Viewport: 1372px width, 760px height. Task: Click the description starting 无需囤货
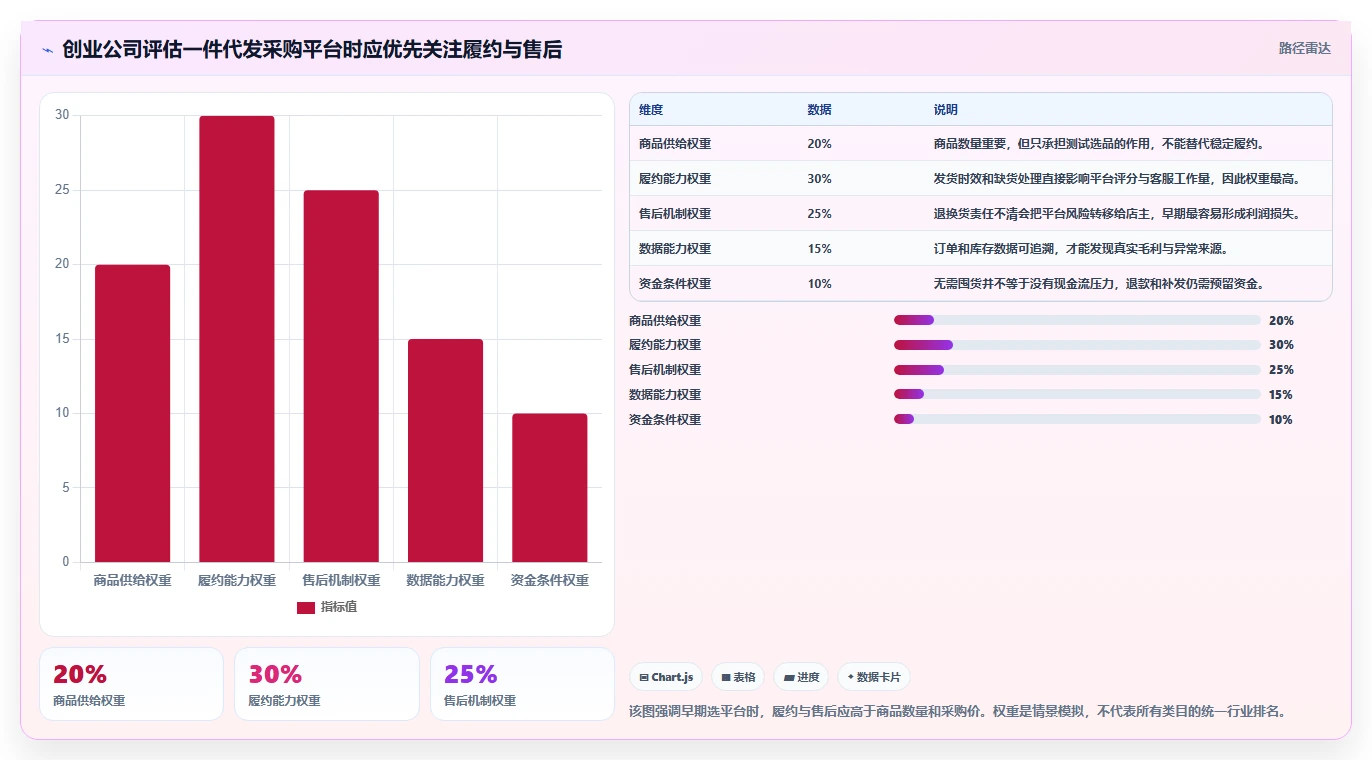[x=1099, y=284]
